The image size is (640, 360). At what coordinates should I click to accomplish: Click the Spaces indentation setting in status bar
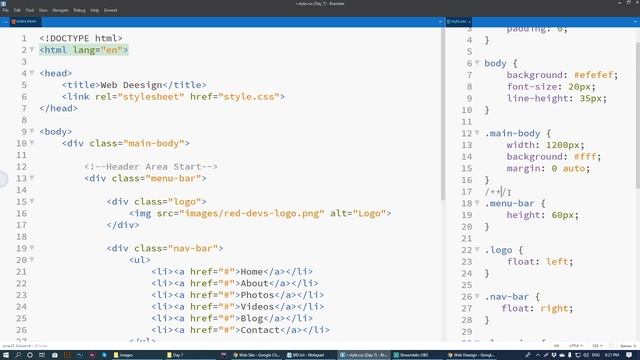click(x=627, y=346)
